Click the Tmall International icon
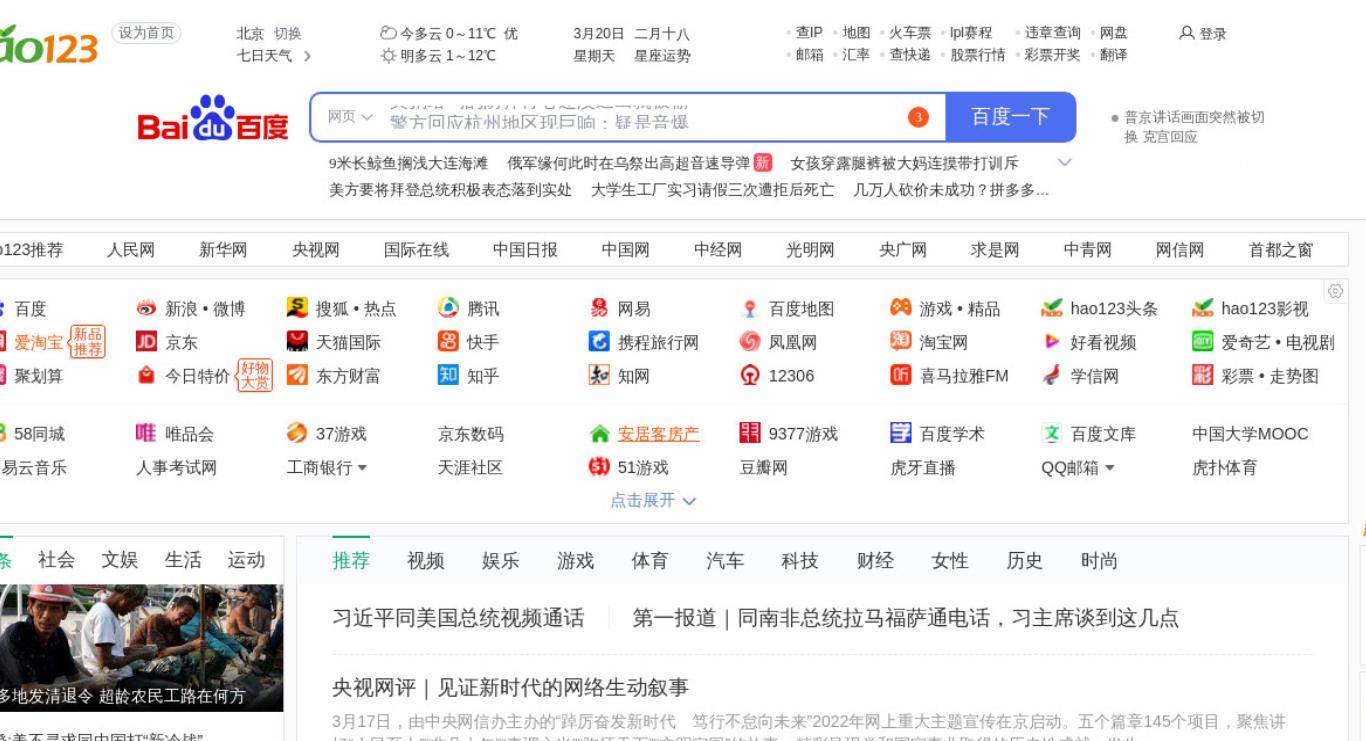1366x741 pixels. [297, 342]
